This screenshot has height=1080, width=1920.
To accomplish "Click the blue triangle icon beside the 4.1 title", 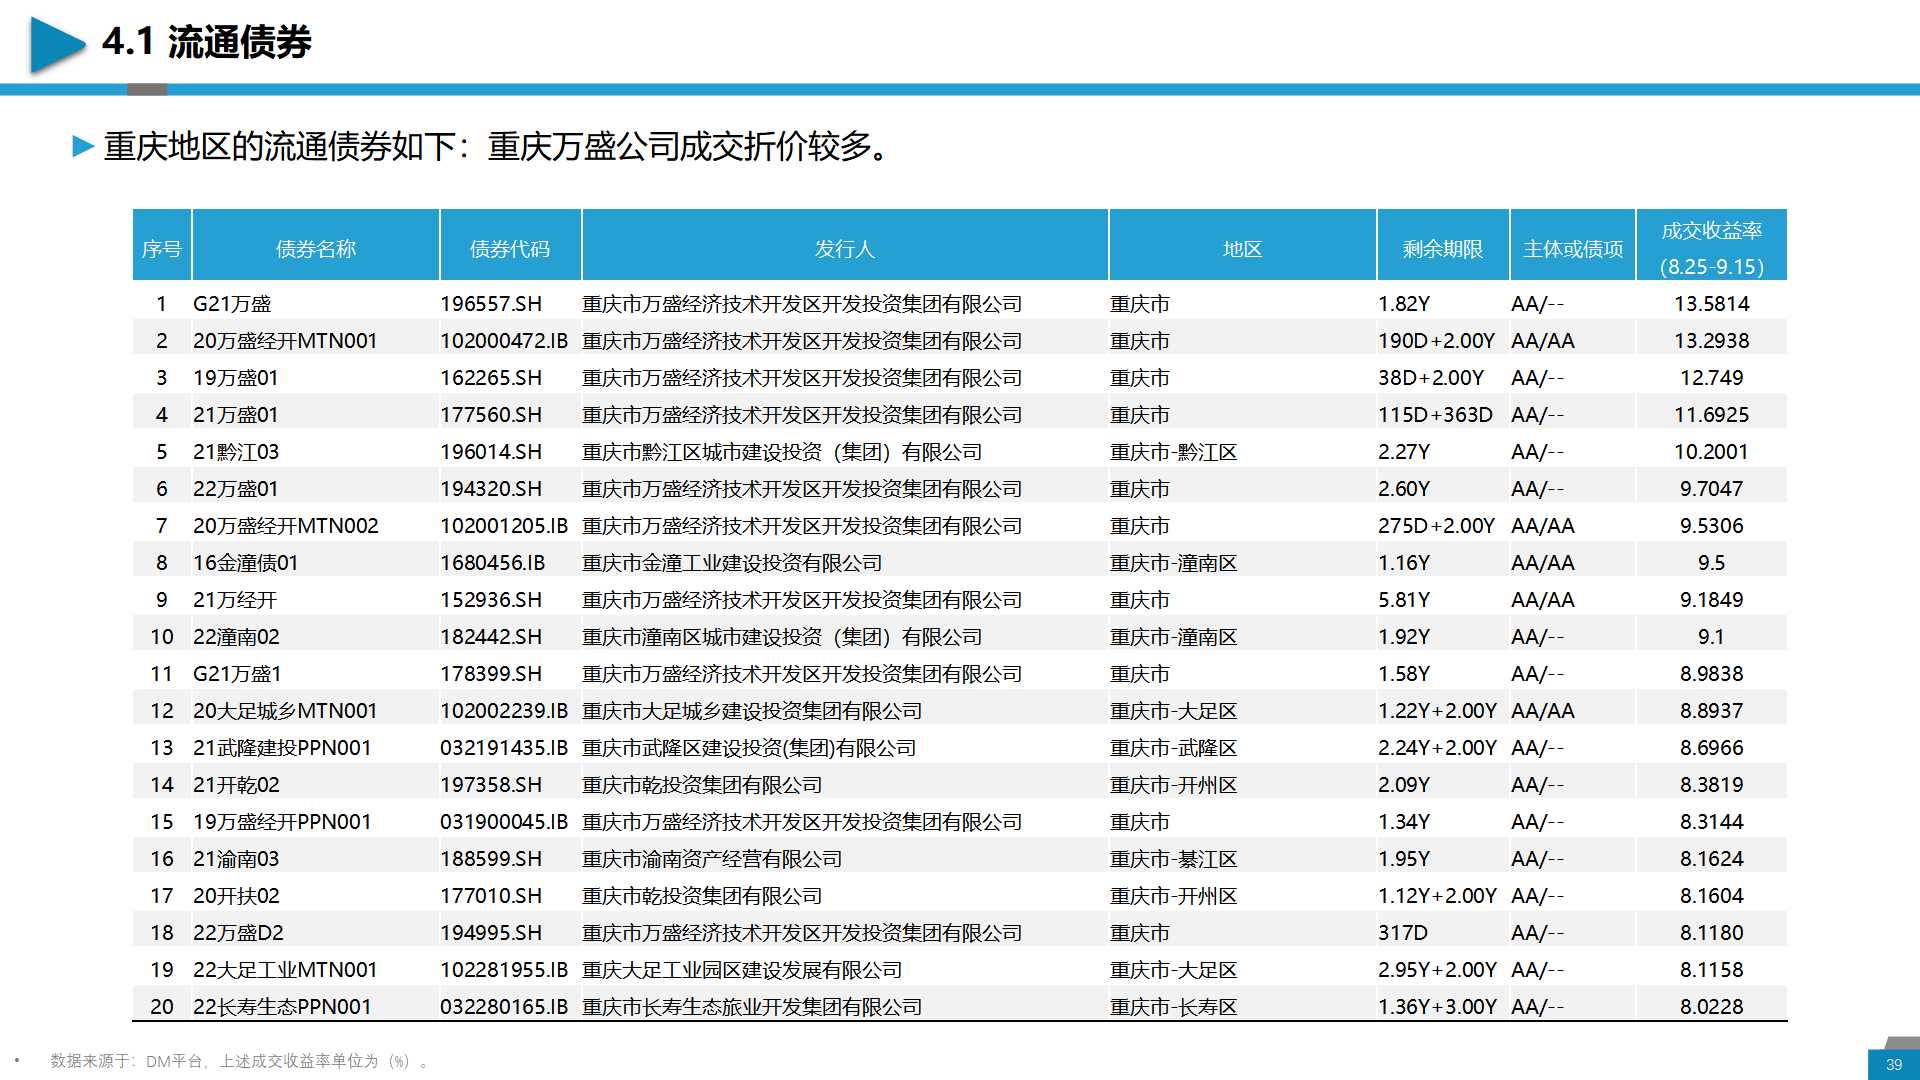I will click(58, 45).
